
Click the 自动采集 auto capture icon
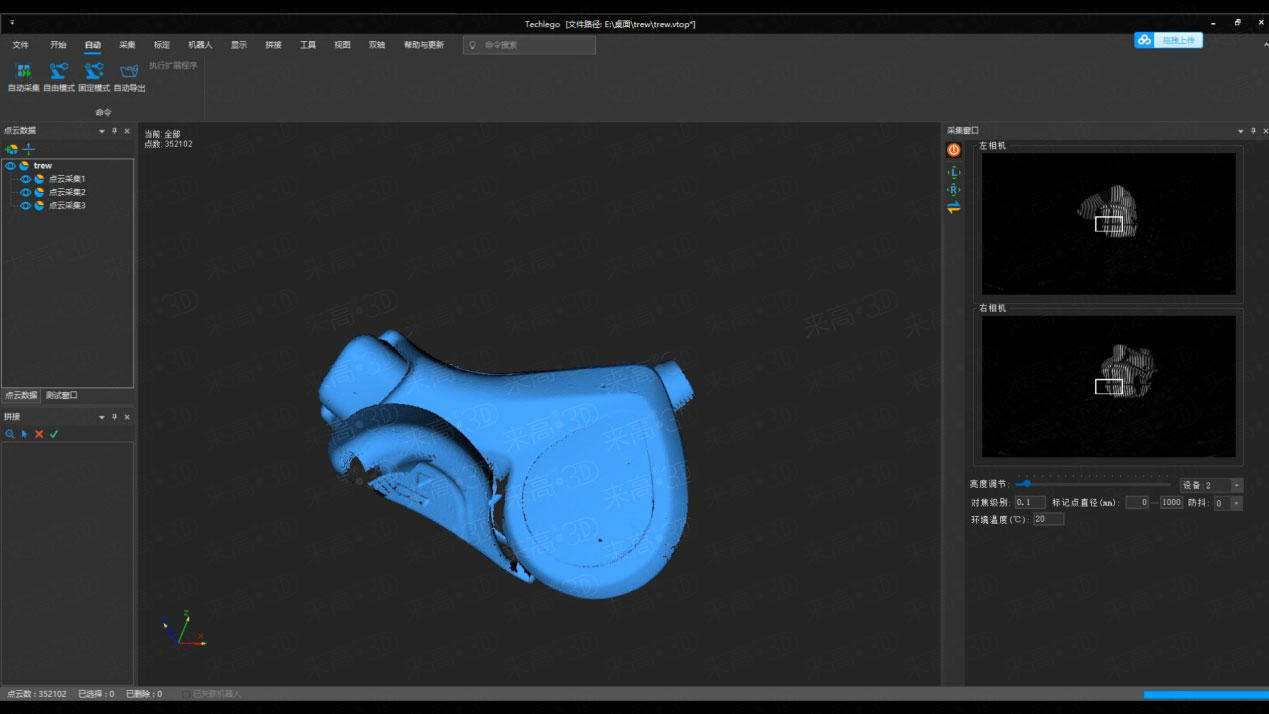coord(23,72)
